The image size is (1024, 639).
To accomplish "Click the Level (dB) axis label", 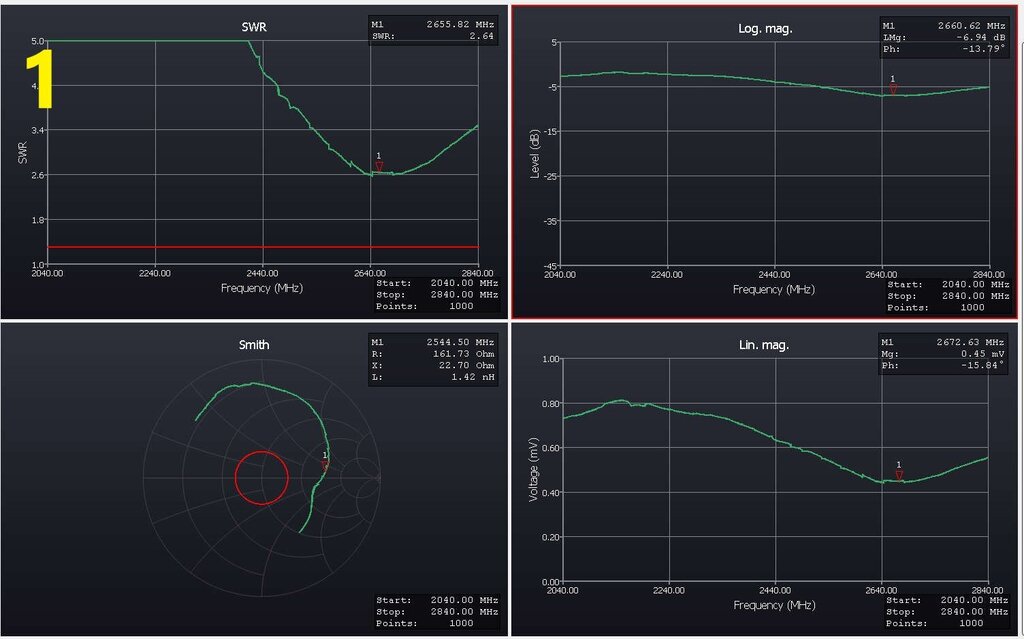I will pos(533,154).
